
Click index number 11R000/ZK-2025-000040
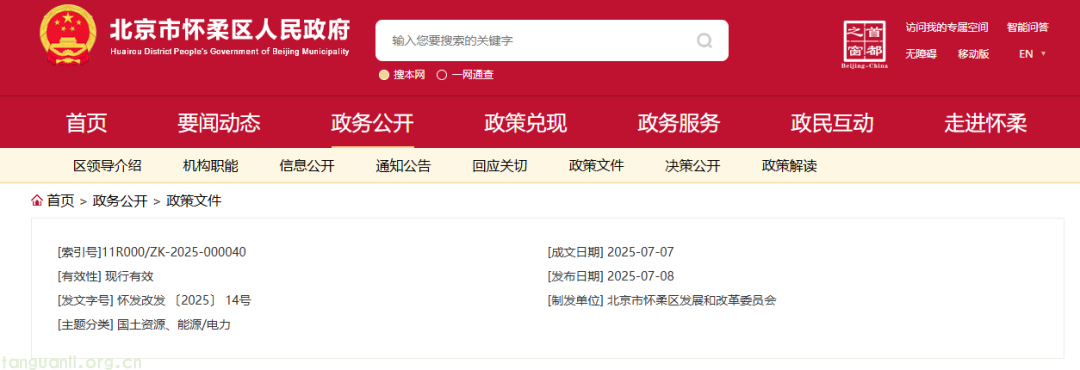point(174,252)
